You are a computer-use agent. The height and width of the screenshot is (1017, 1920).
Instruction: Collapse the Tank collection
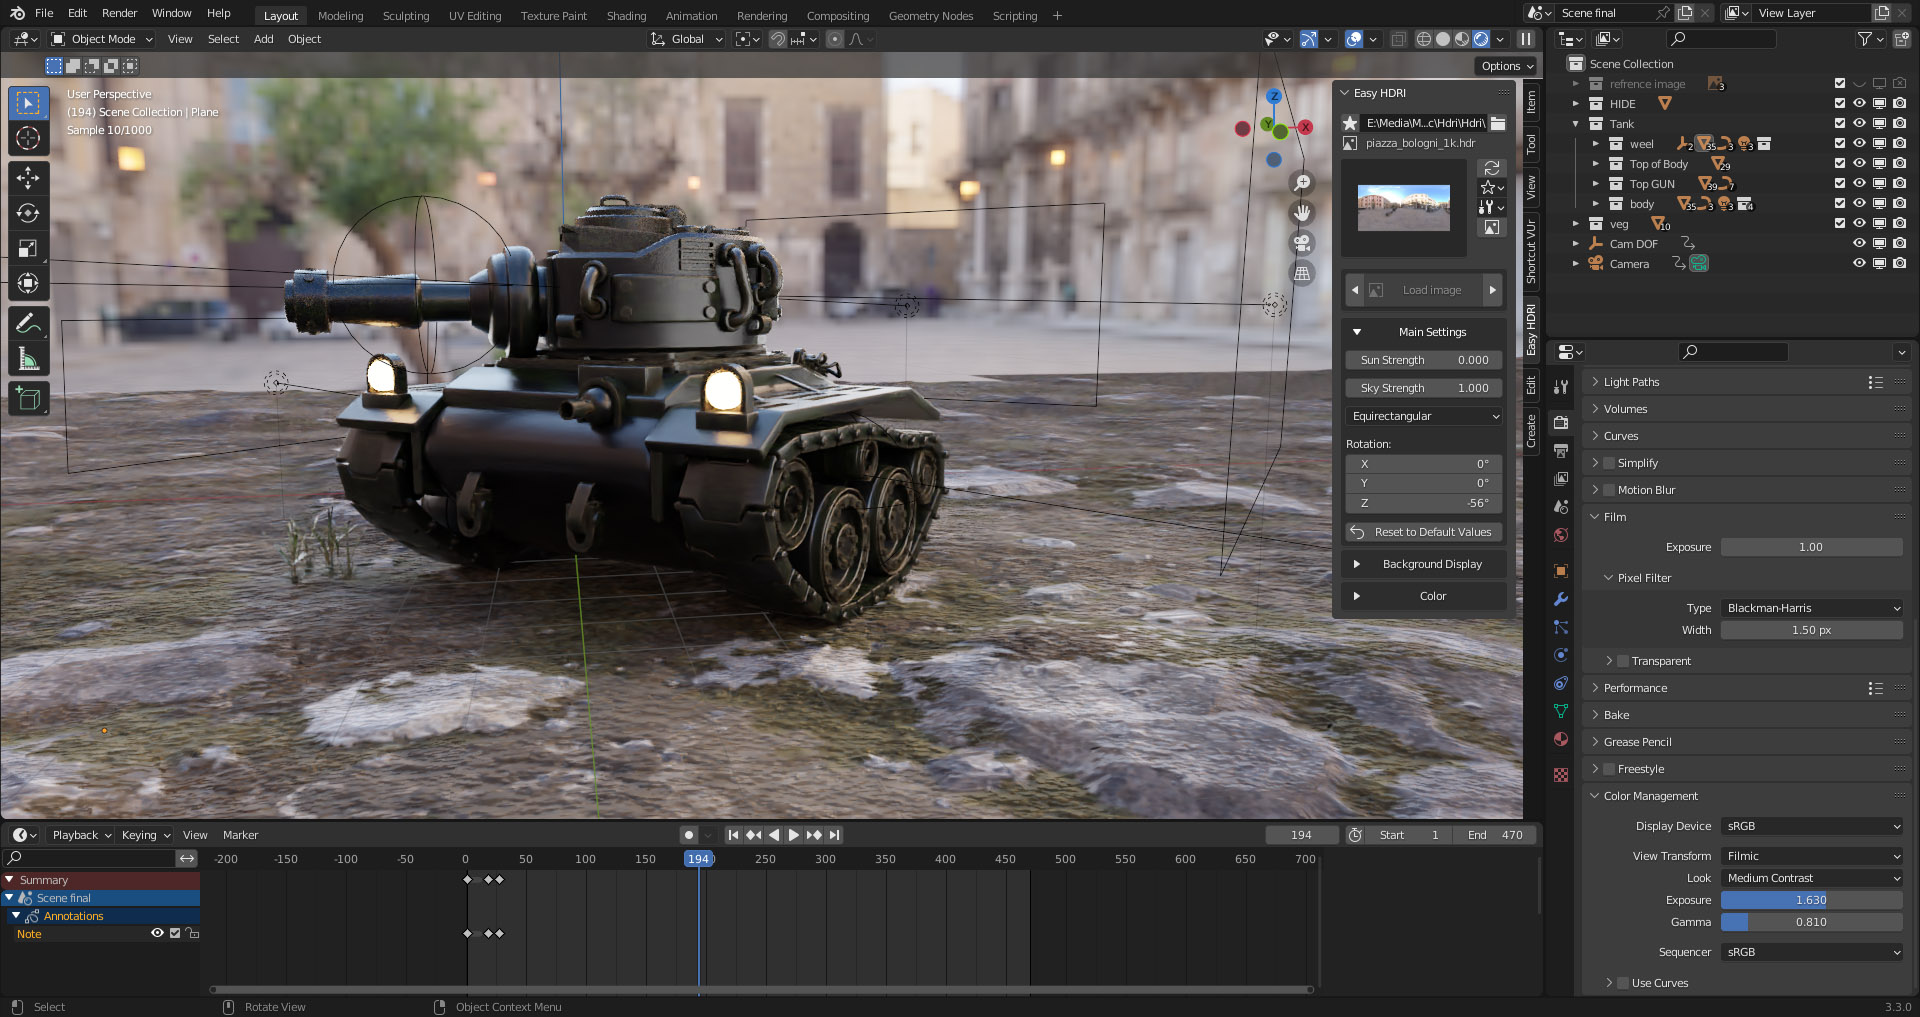[x=1575, y=124]
